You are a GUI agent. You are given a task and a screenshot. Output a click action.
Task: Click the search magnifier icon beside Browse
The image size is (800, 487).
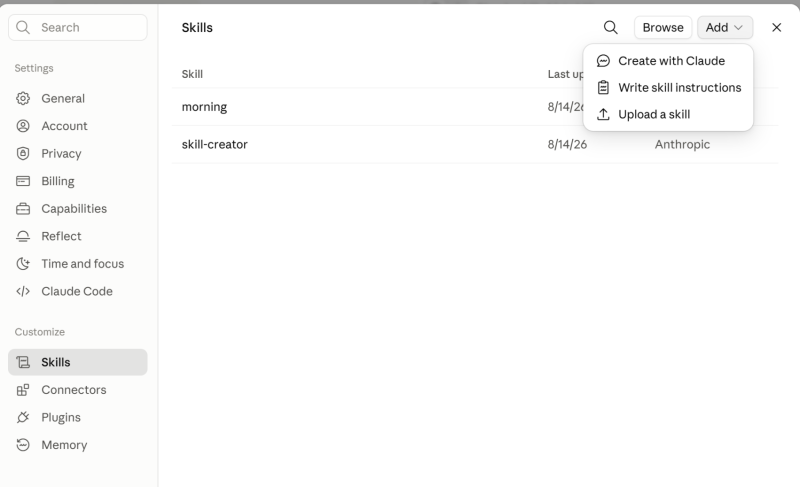[610, 28]
